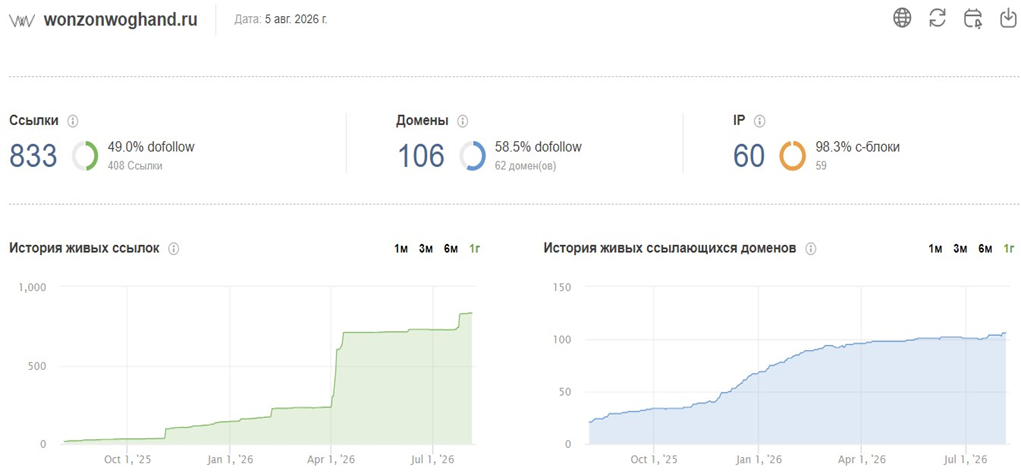Click 'Apr 1, '26' label on links chart

(331, 460)
